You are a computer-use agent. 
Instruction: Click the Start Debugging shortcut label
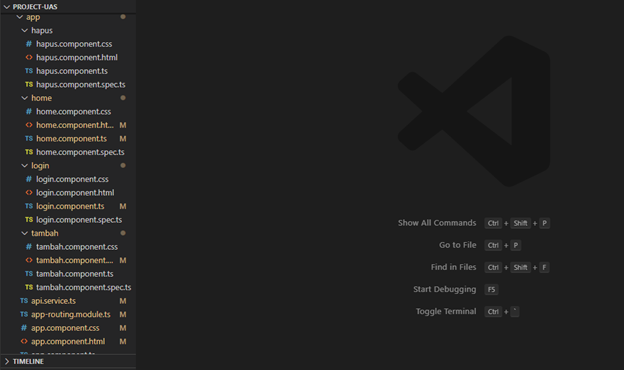(x=445, y=290)
